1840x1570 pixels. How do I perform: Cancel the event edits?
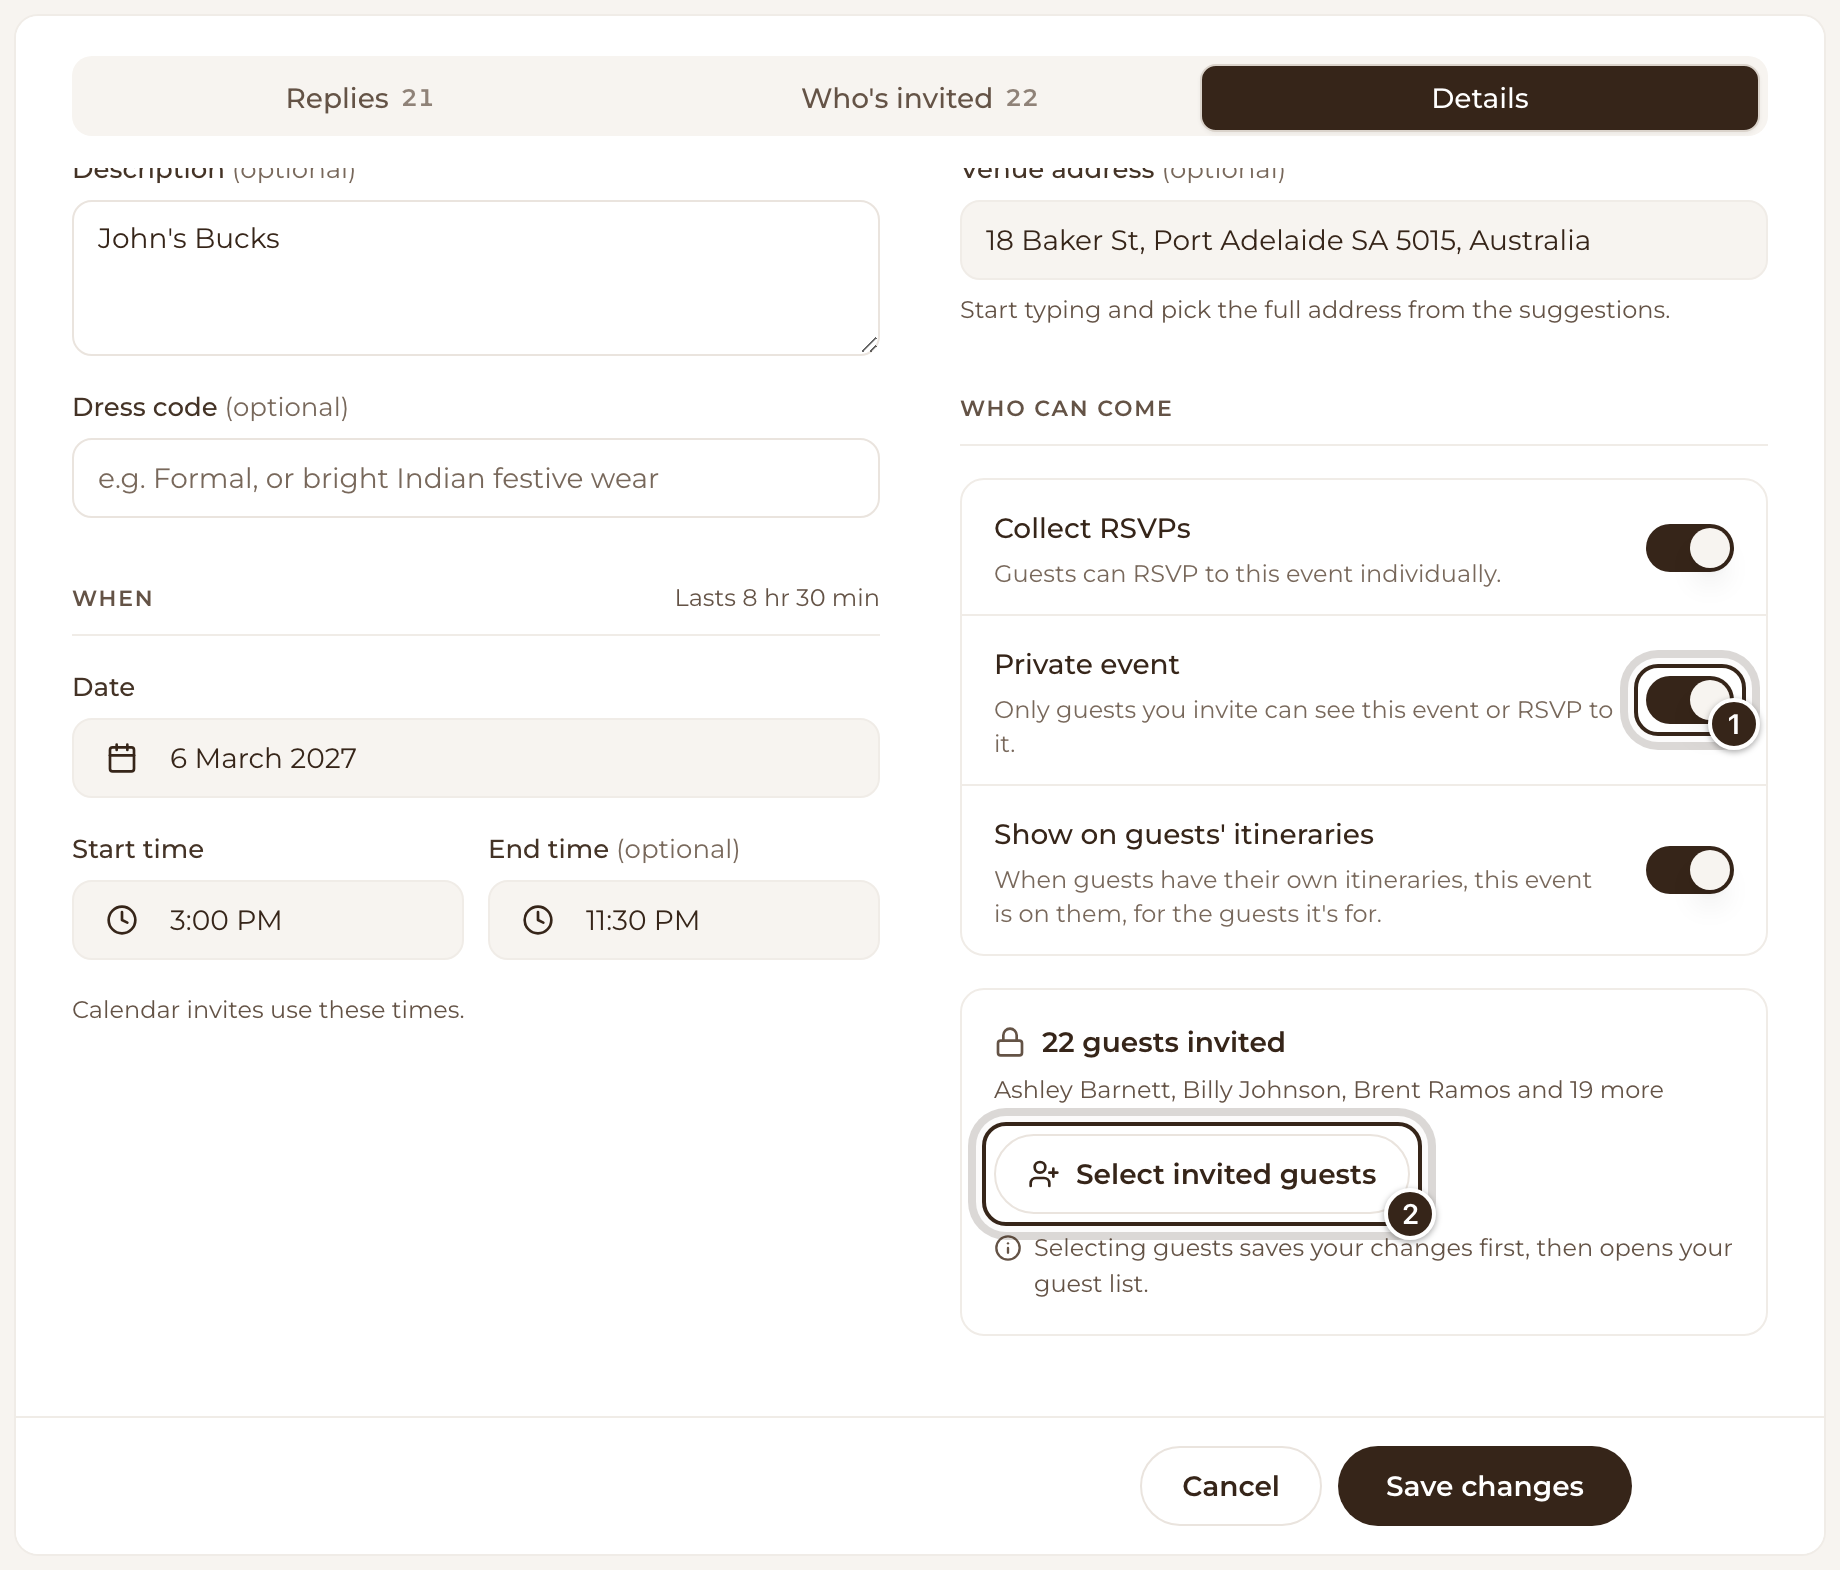pos(1230,1486)
